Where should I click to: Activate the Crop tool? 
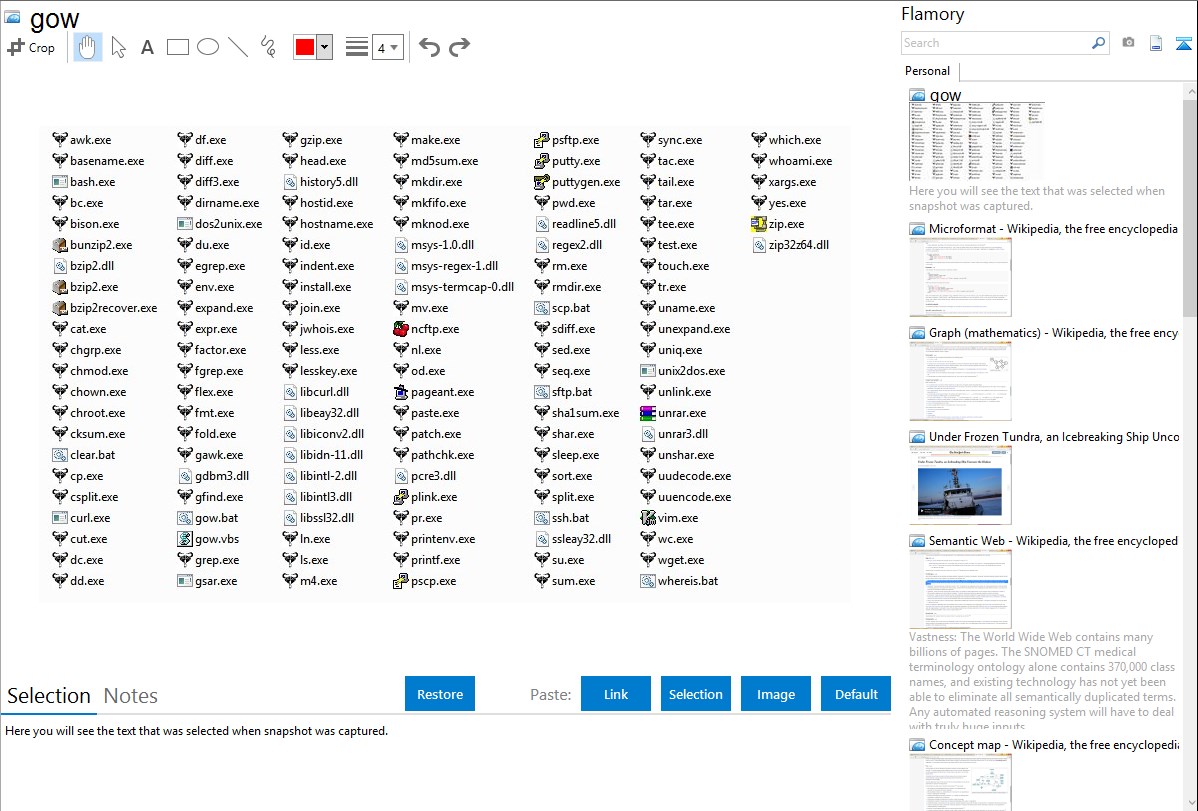(x=31, y=47)
